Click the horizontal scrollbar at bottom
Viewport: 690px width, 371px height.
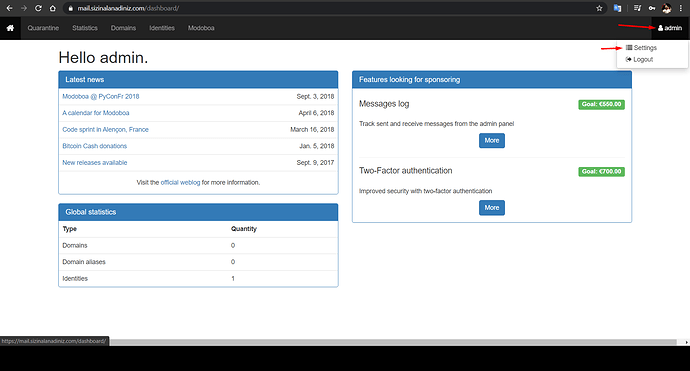click(x=393, y=342)
